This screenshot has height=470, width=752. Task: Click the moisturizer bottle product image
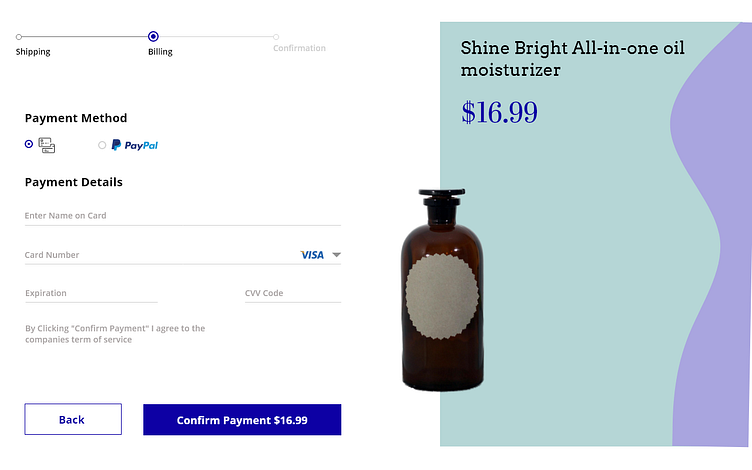click(439, 292)
